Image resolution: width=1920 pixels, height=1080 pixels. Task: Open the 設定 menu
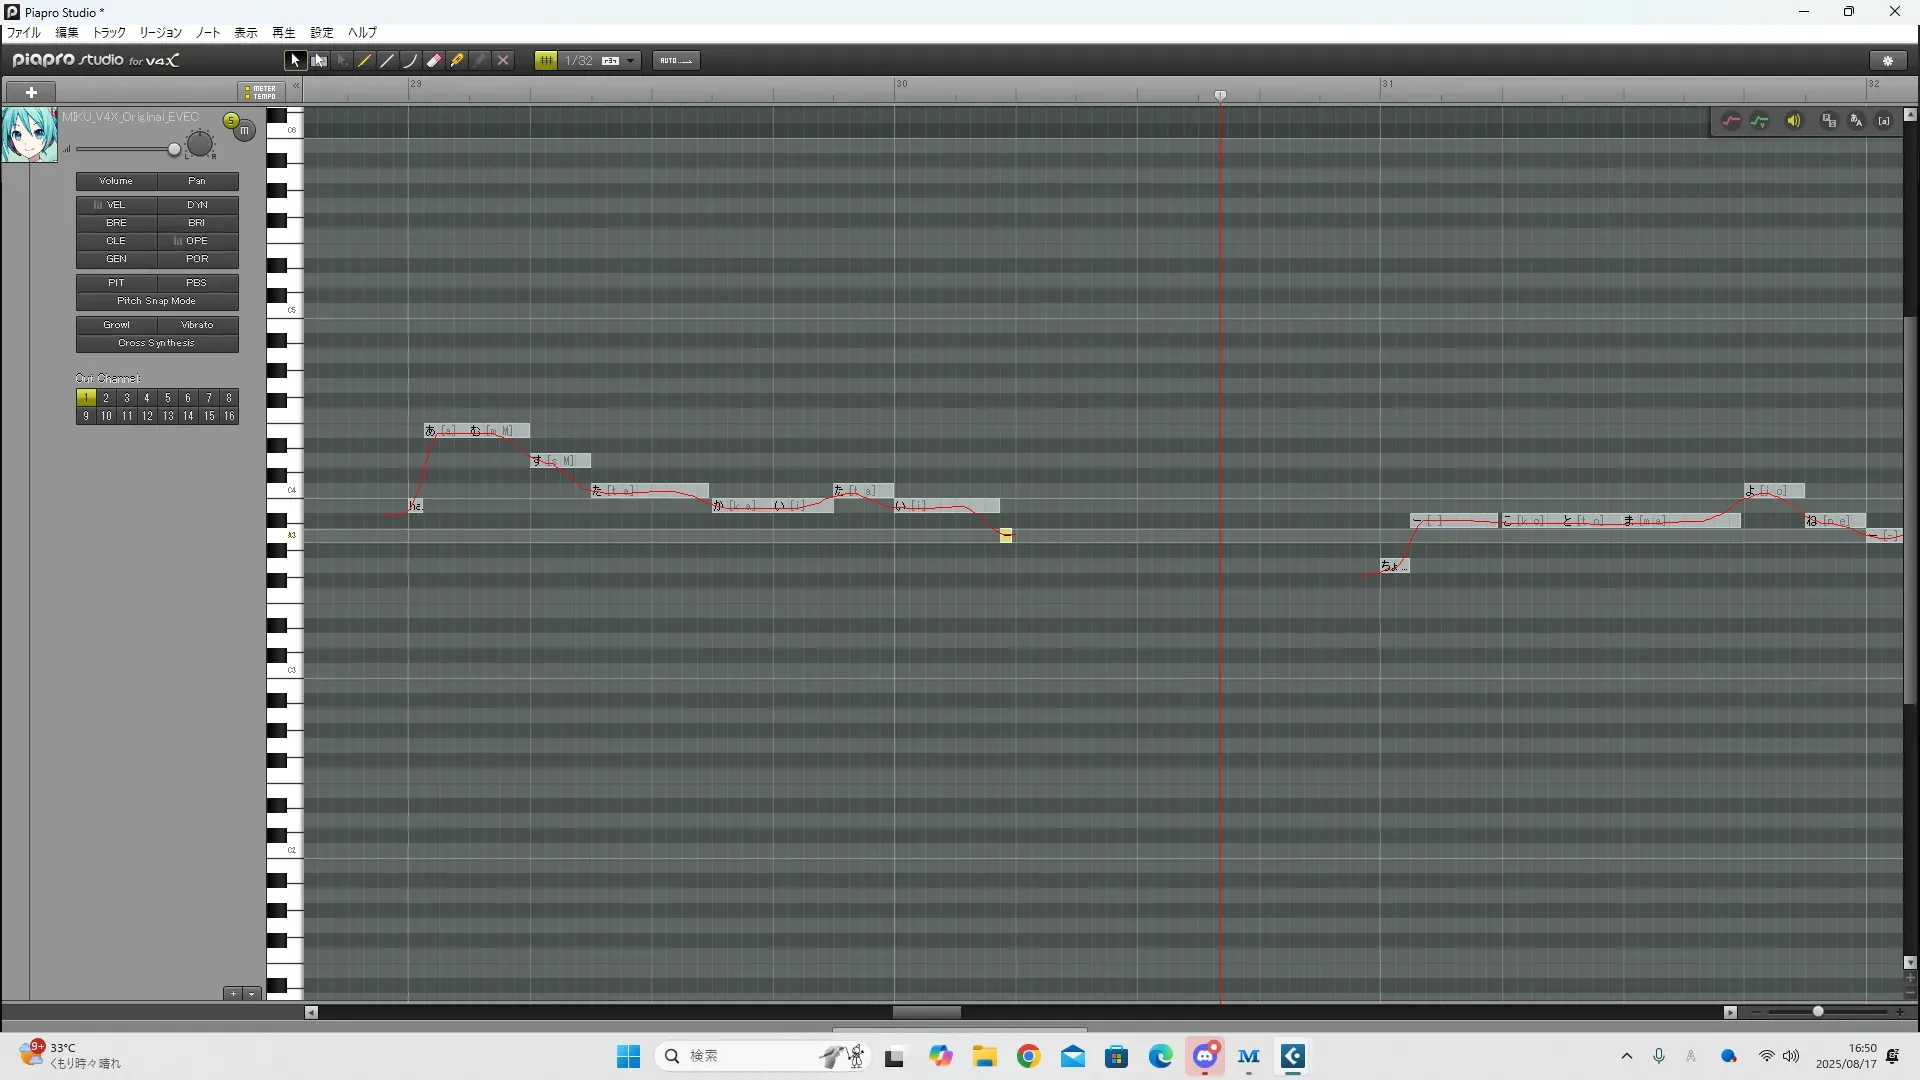pyautogui.click(x=321, y=33)
